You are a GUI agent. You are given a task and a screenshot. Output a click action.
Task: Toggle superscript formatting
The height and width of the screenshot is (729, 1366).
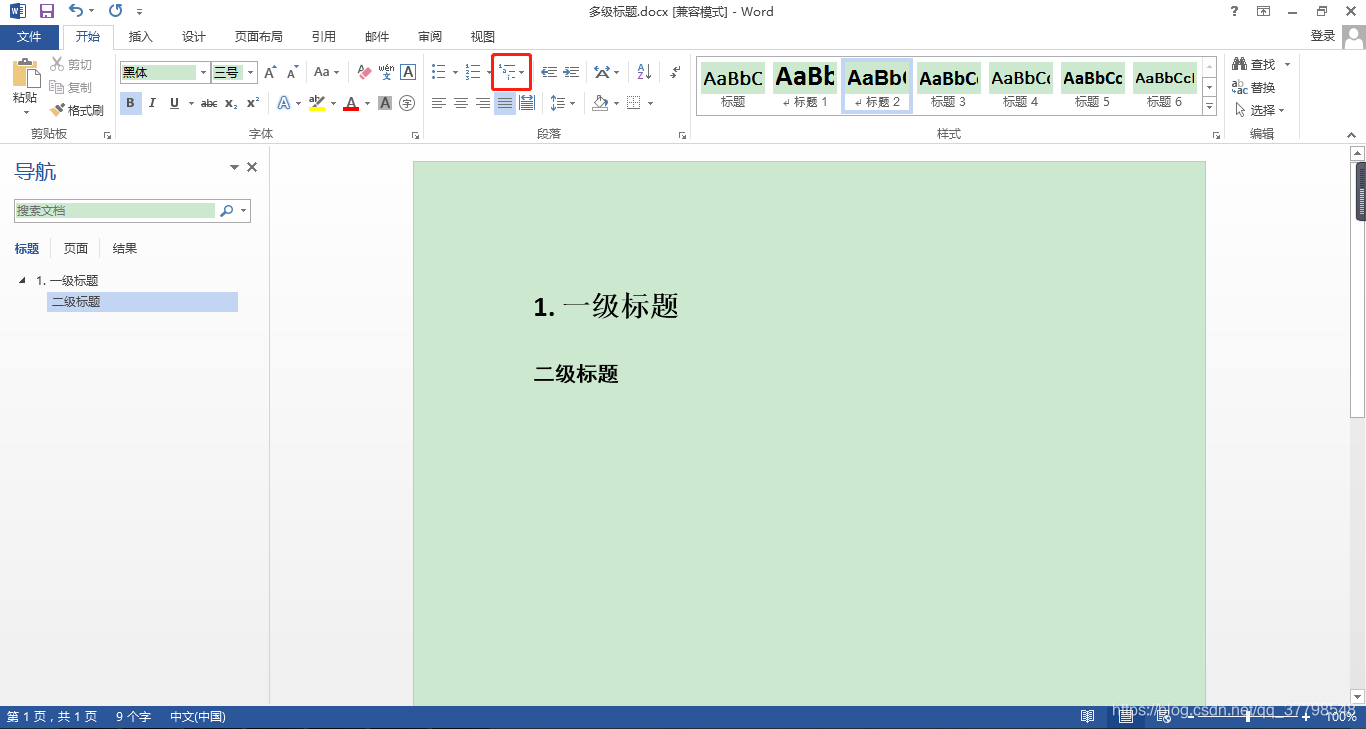[253, 103]
